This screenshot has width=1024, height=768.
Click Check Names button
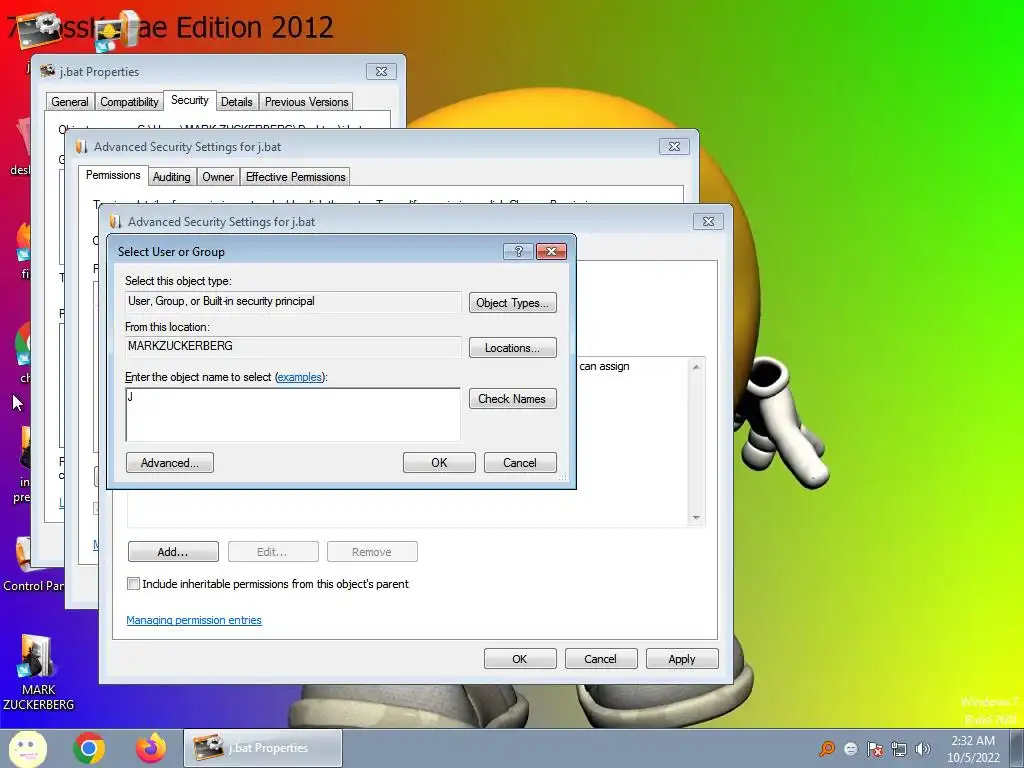tap(513, 398)
